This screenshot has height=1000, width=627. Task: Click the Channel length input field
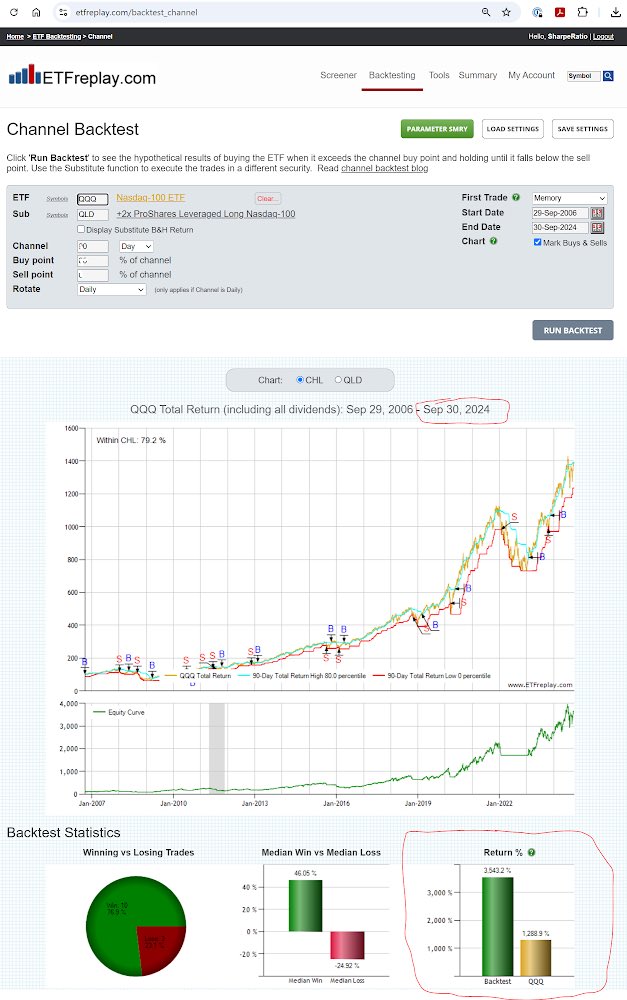coord(92,246)
